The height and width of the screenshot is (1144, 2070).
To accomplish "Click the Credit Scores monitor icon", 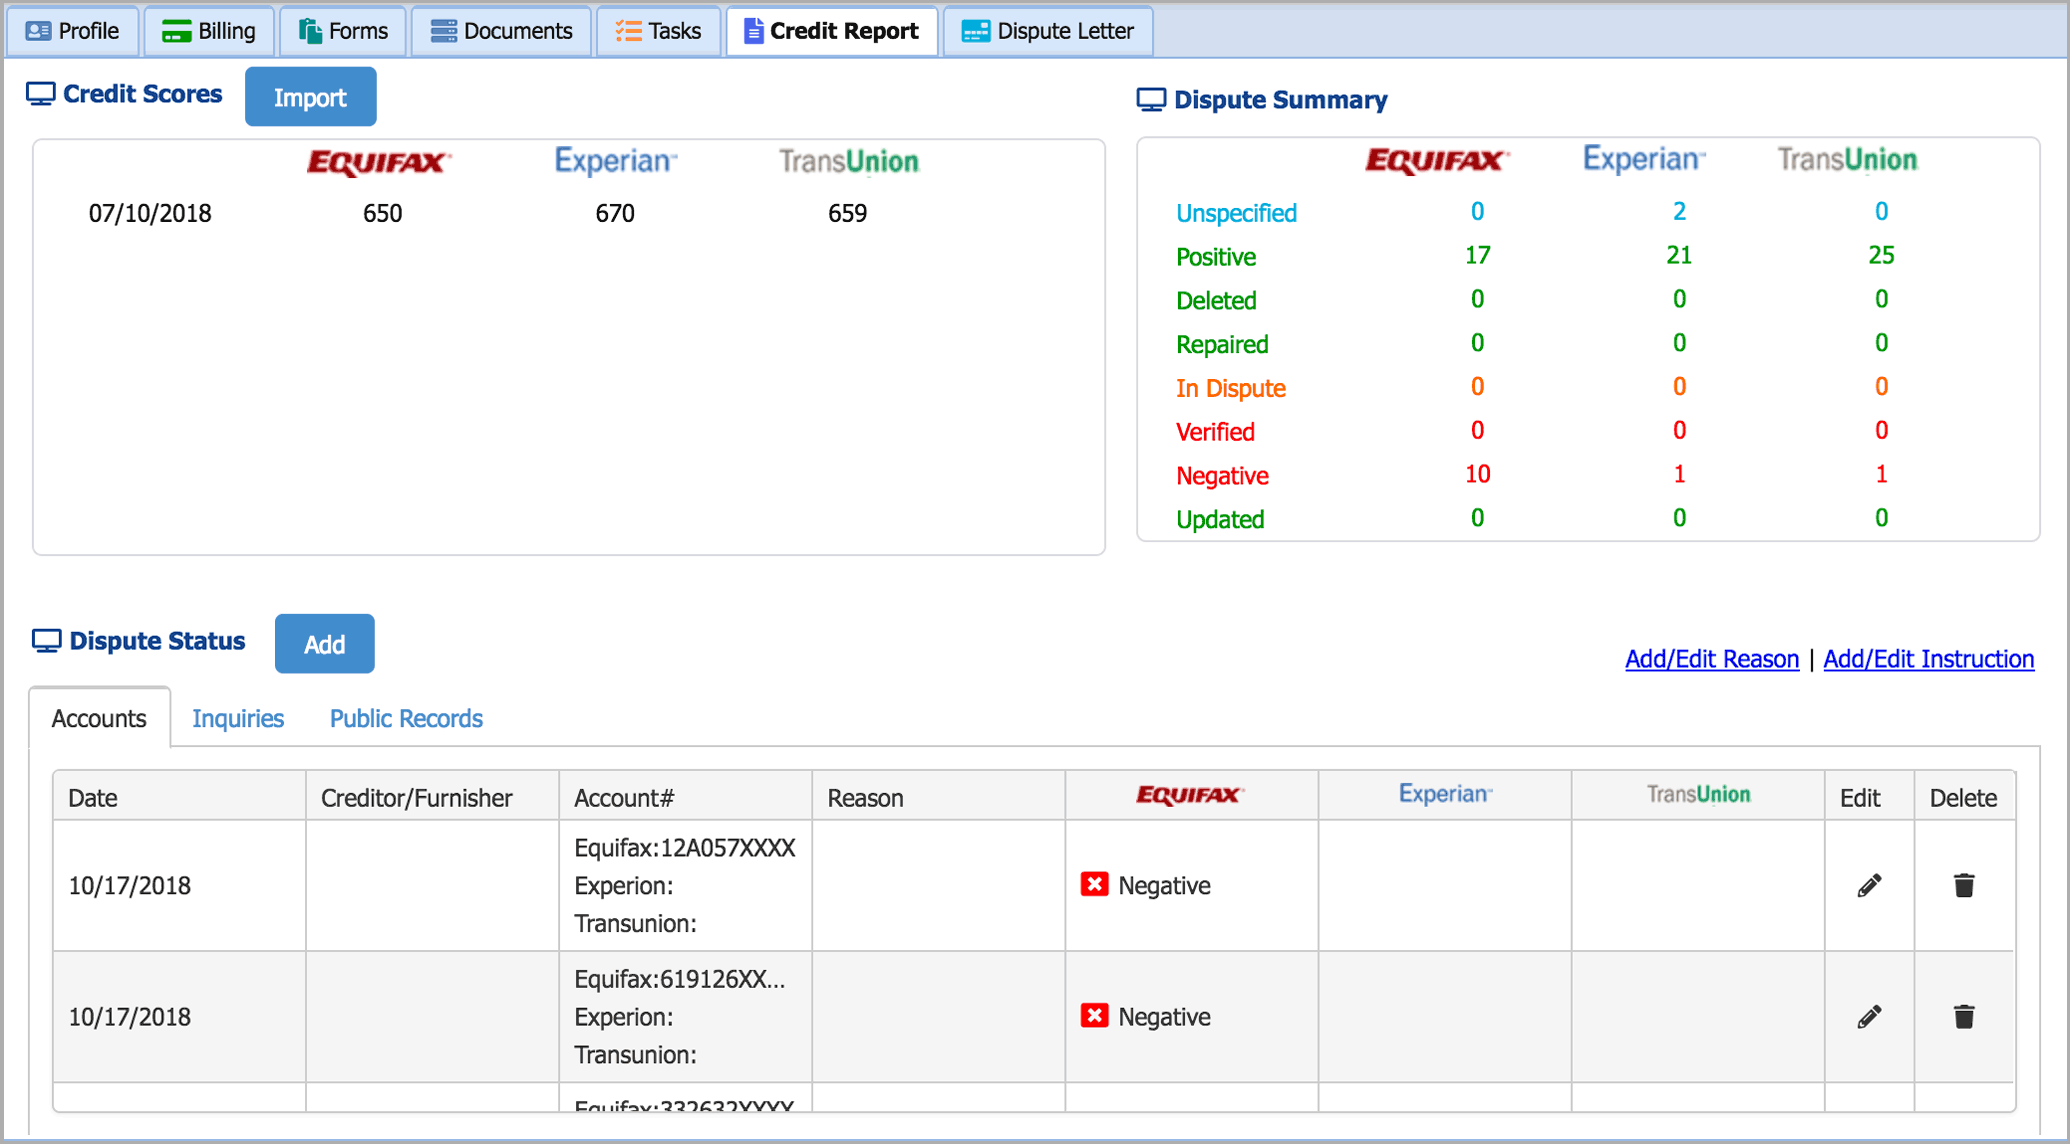I will (44, 92).
